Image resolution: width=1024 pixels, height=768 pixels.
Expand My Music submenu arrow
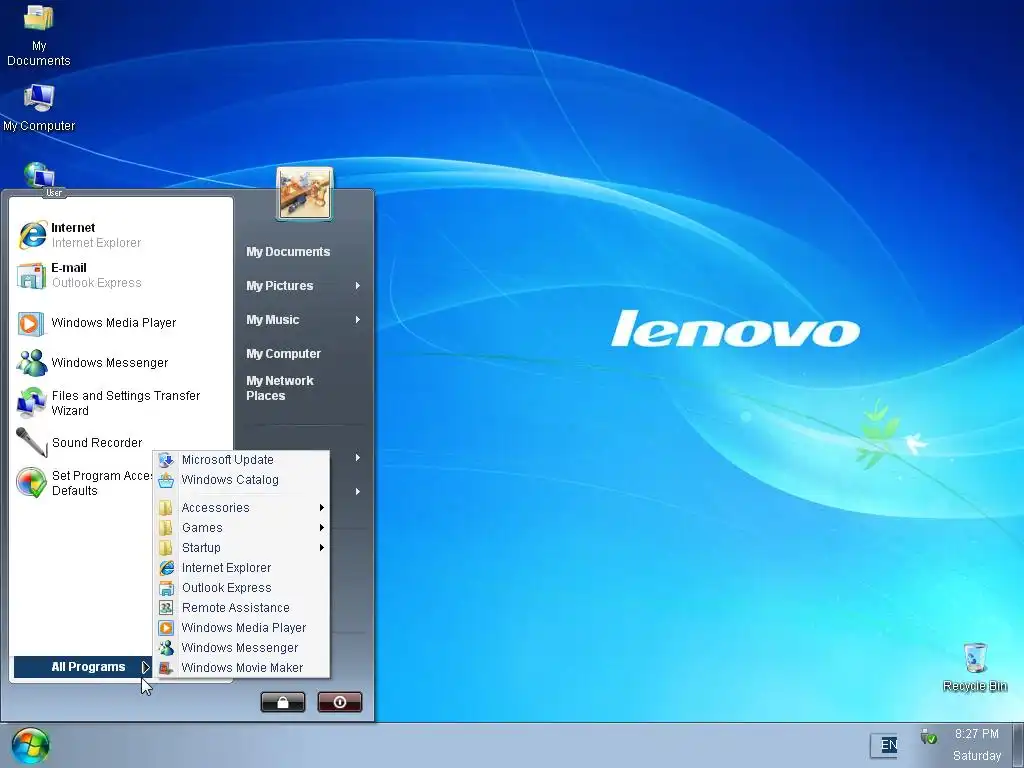358,320
